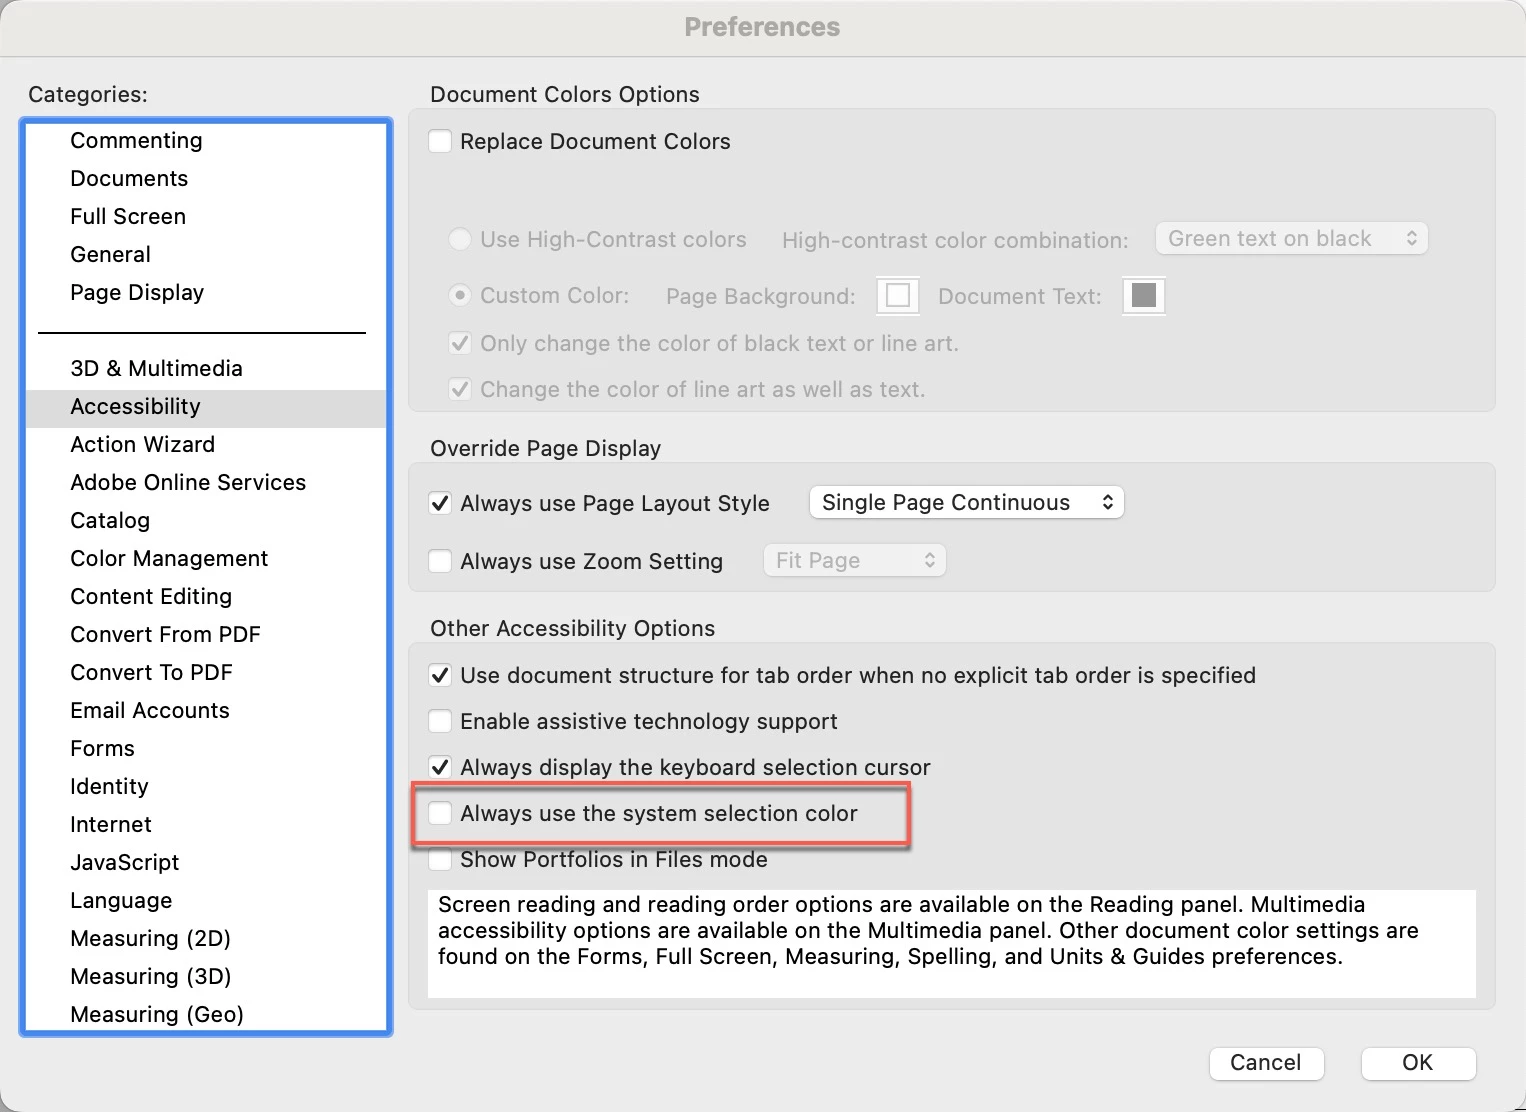Select Use High-Contrast colors radio button

[x=460, y=239]
